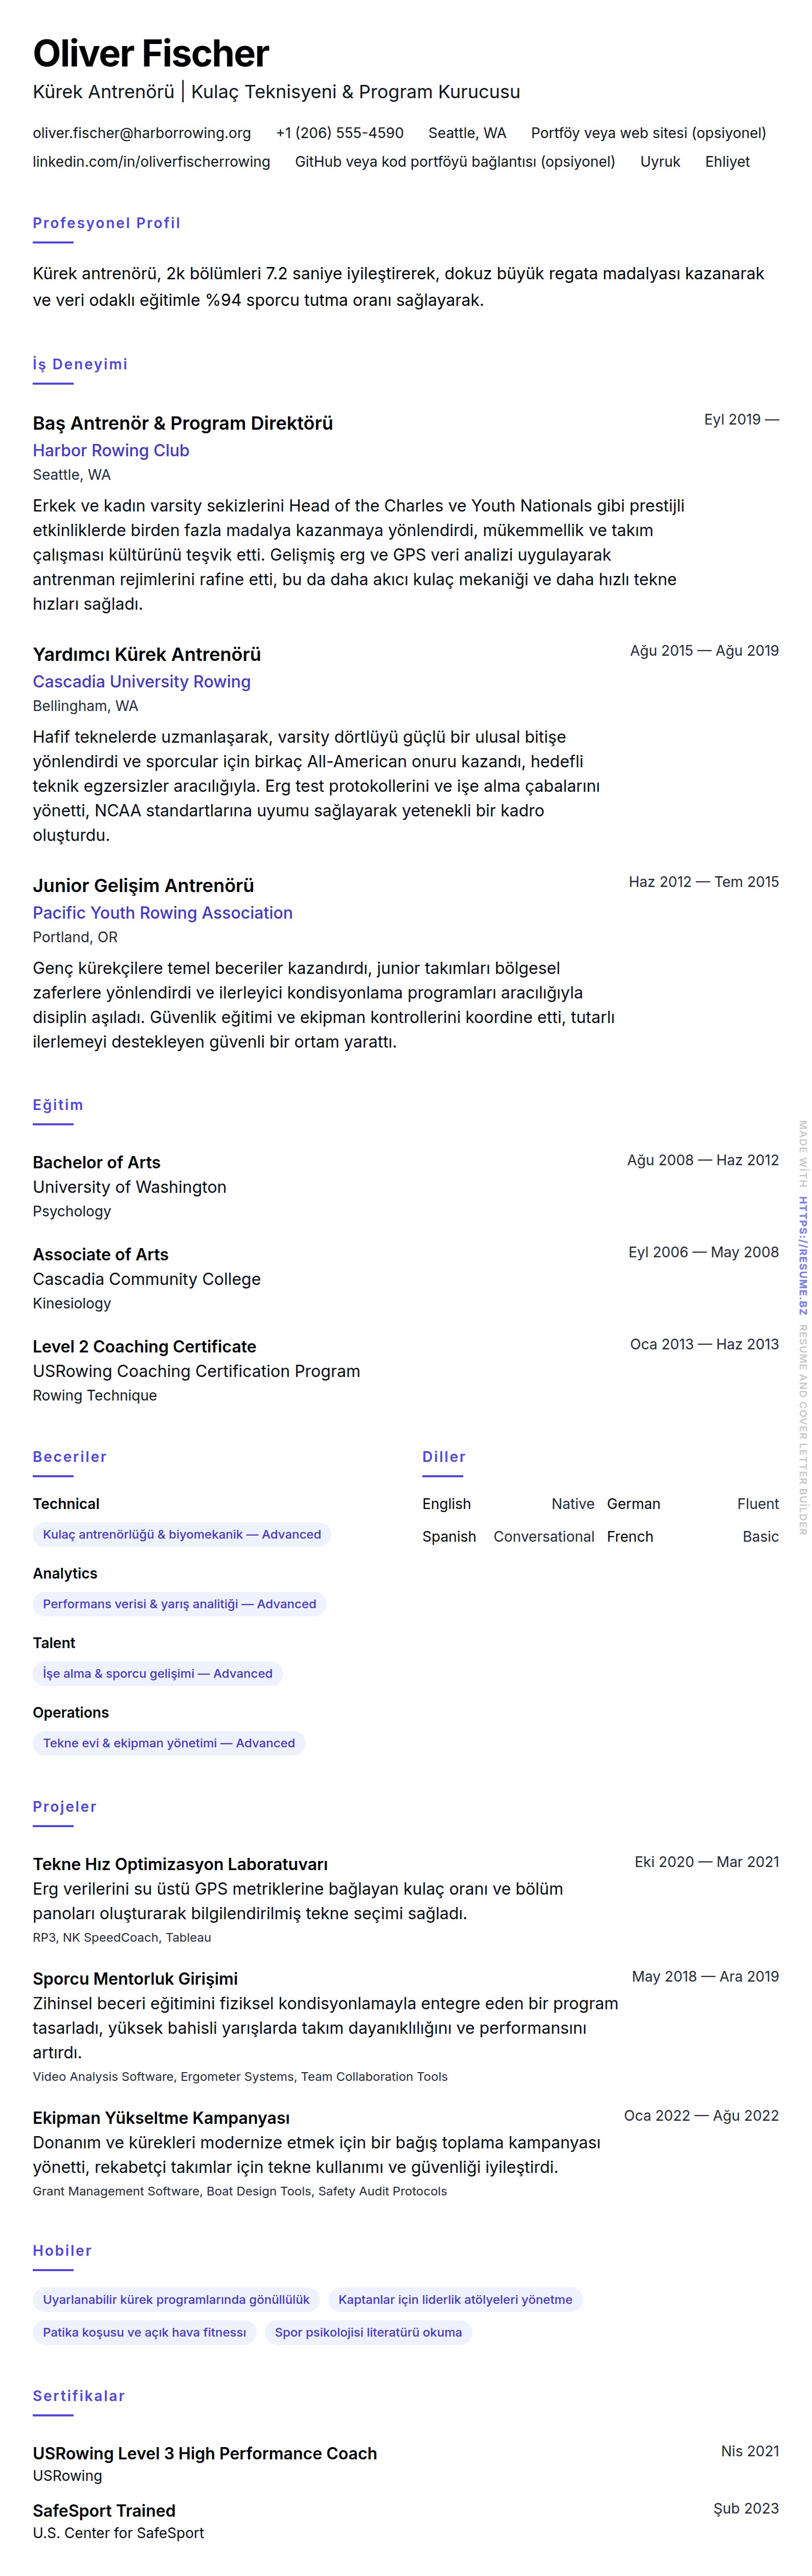812x2576 pixels.
Task: Click the GitHub veya kod portföyü text
Action: 455,162
